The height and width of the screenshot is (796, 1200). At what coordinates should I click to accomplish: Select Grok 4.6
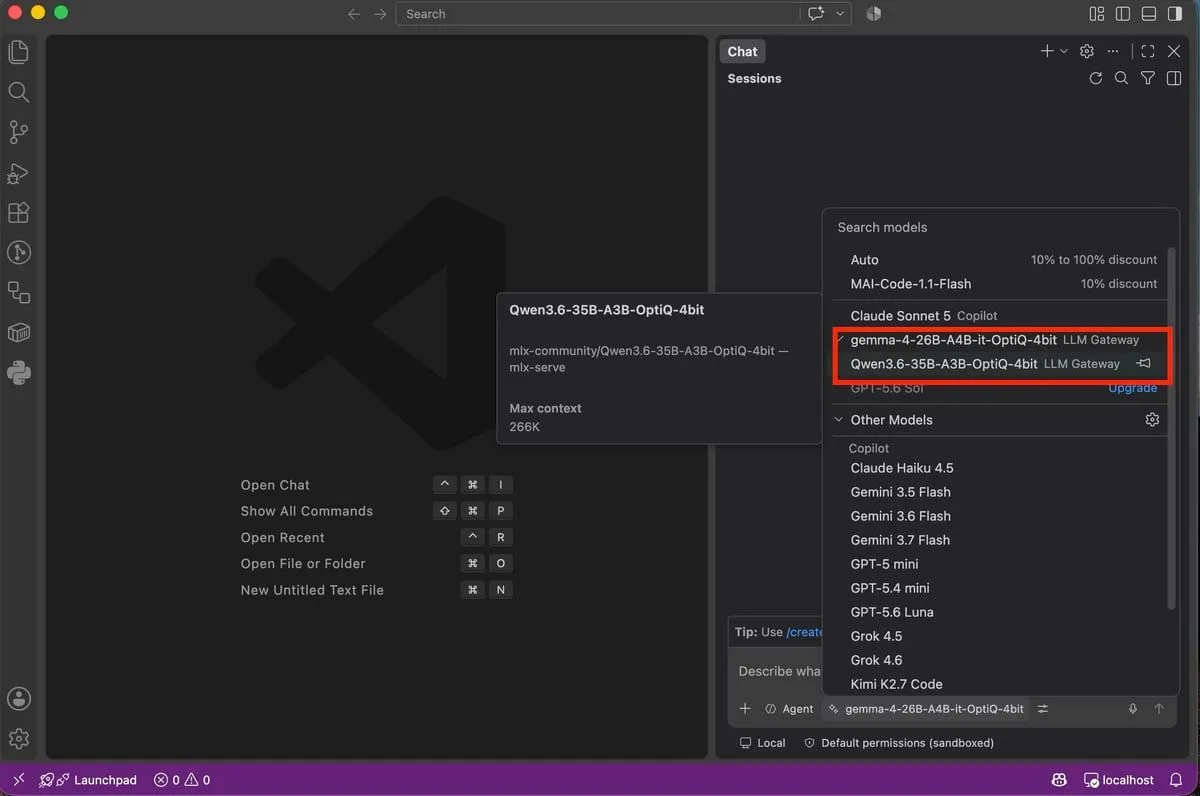tap(999, 660)
